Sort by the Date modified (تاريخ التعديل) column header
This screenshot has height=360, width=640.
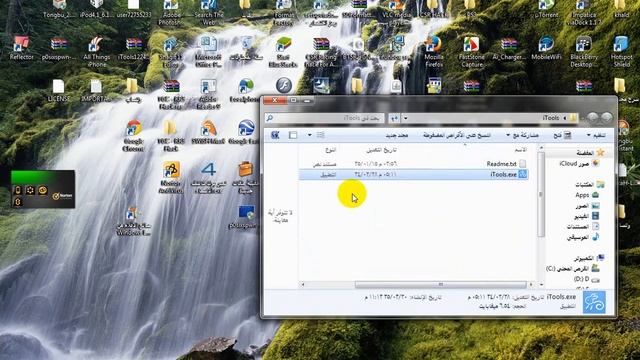coord(381,150)
